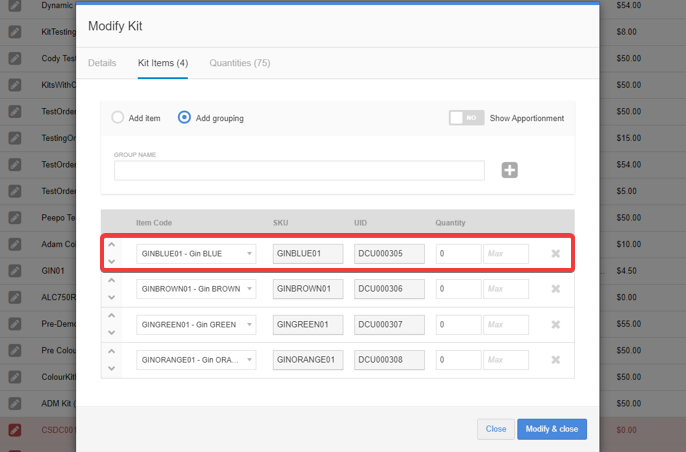Screen dimensions: 686x452
Task: Move GINORANGE01 row up with arrow
Action: click(112, 351)
